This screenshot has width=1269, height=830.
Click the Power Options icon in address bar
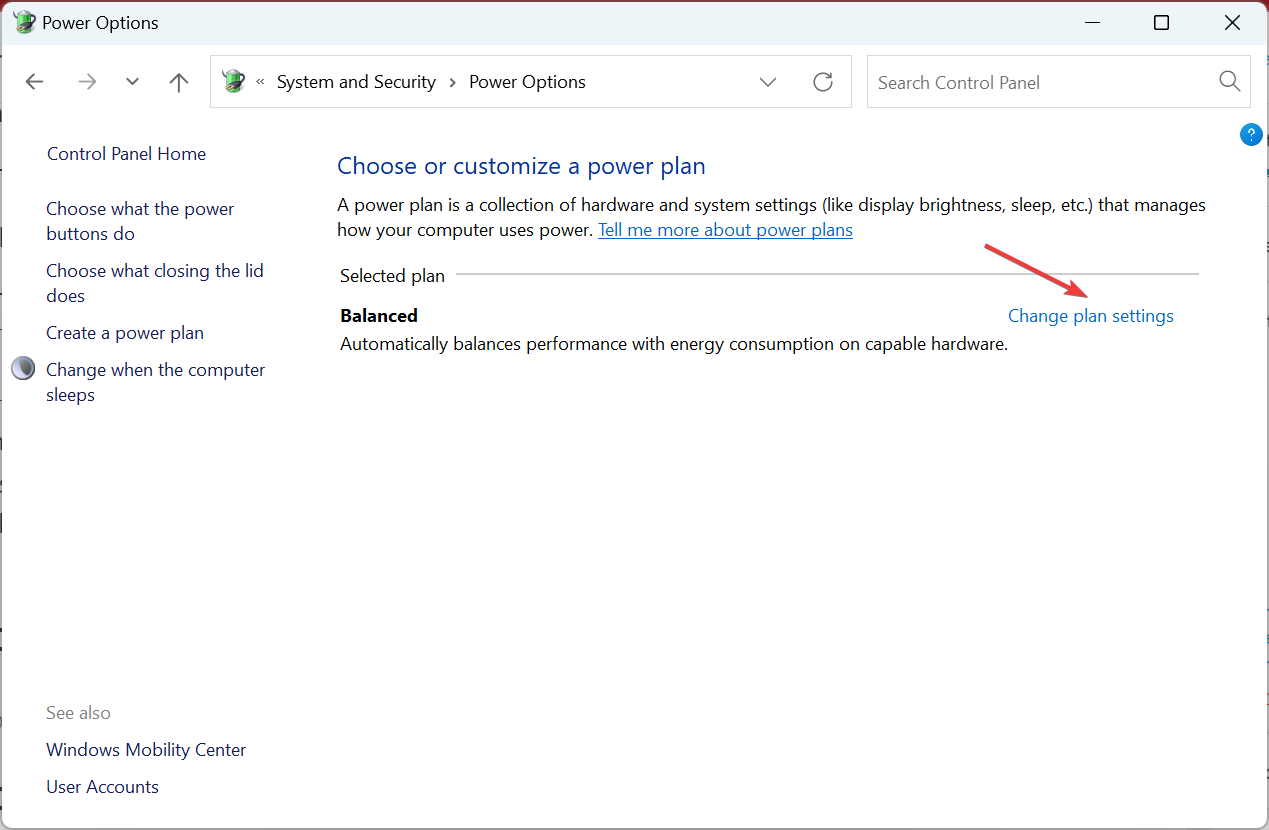point(234,81)
